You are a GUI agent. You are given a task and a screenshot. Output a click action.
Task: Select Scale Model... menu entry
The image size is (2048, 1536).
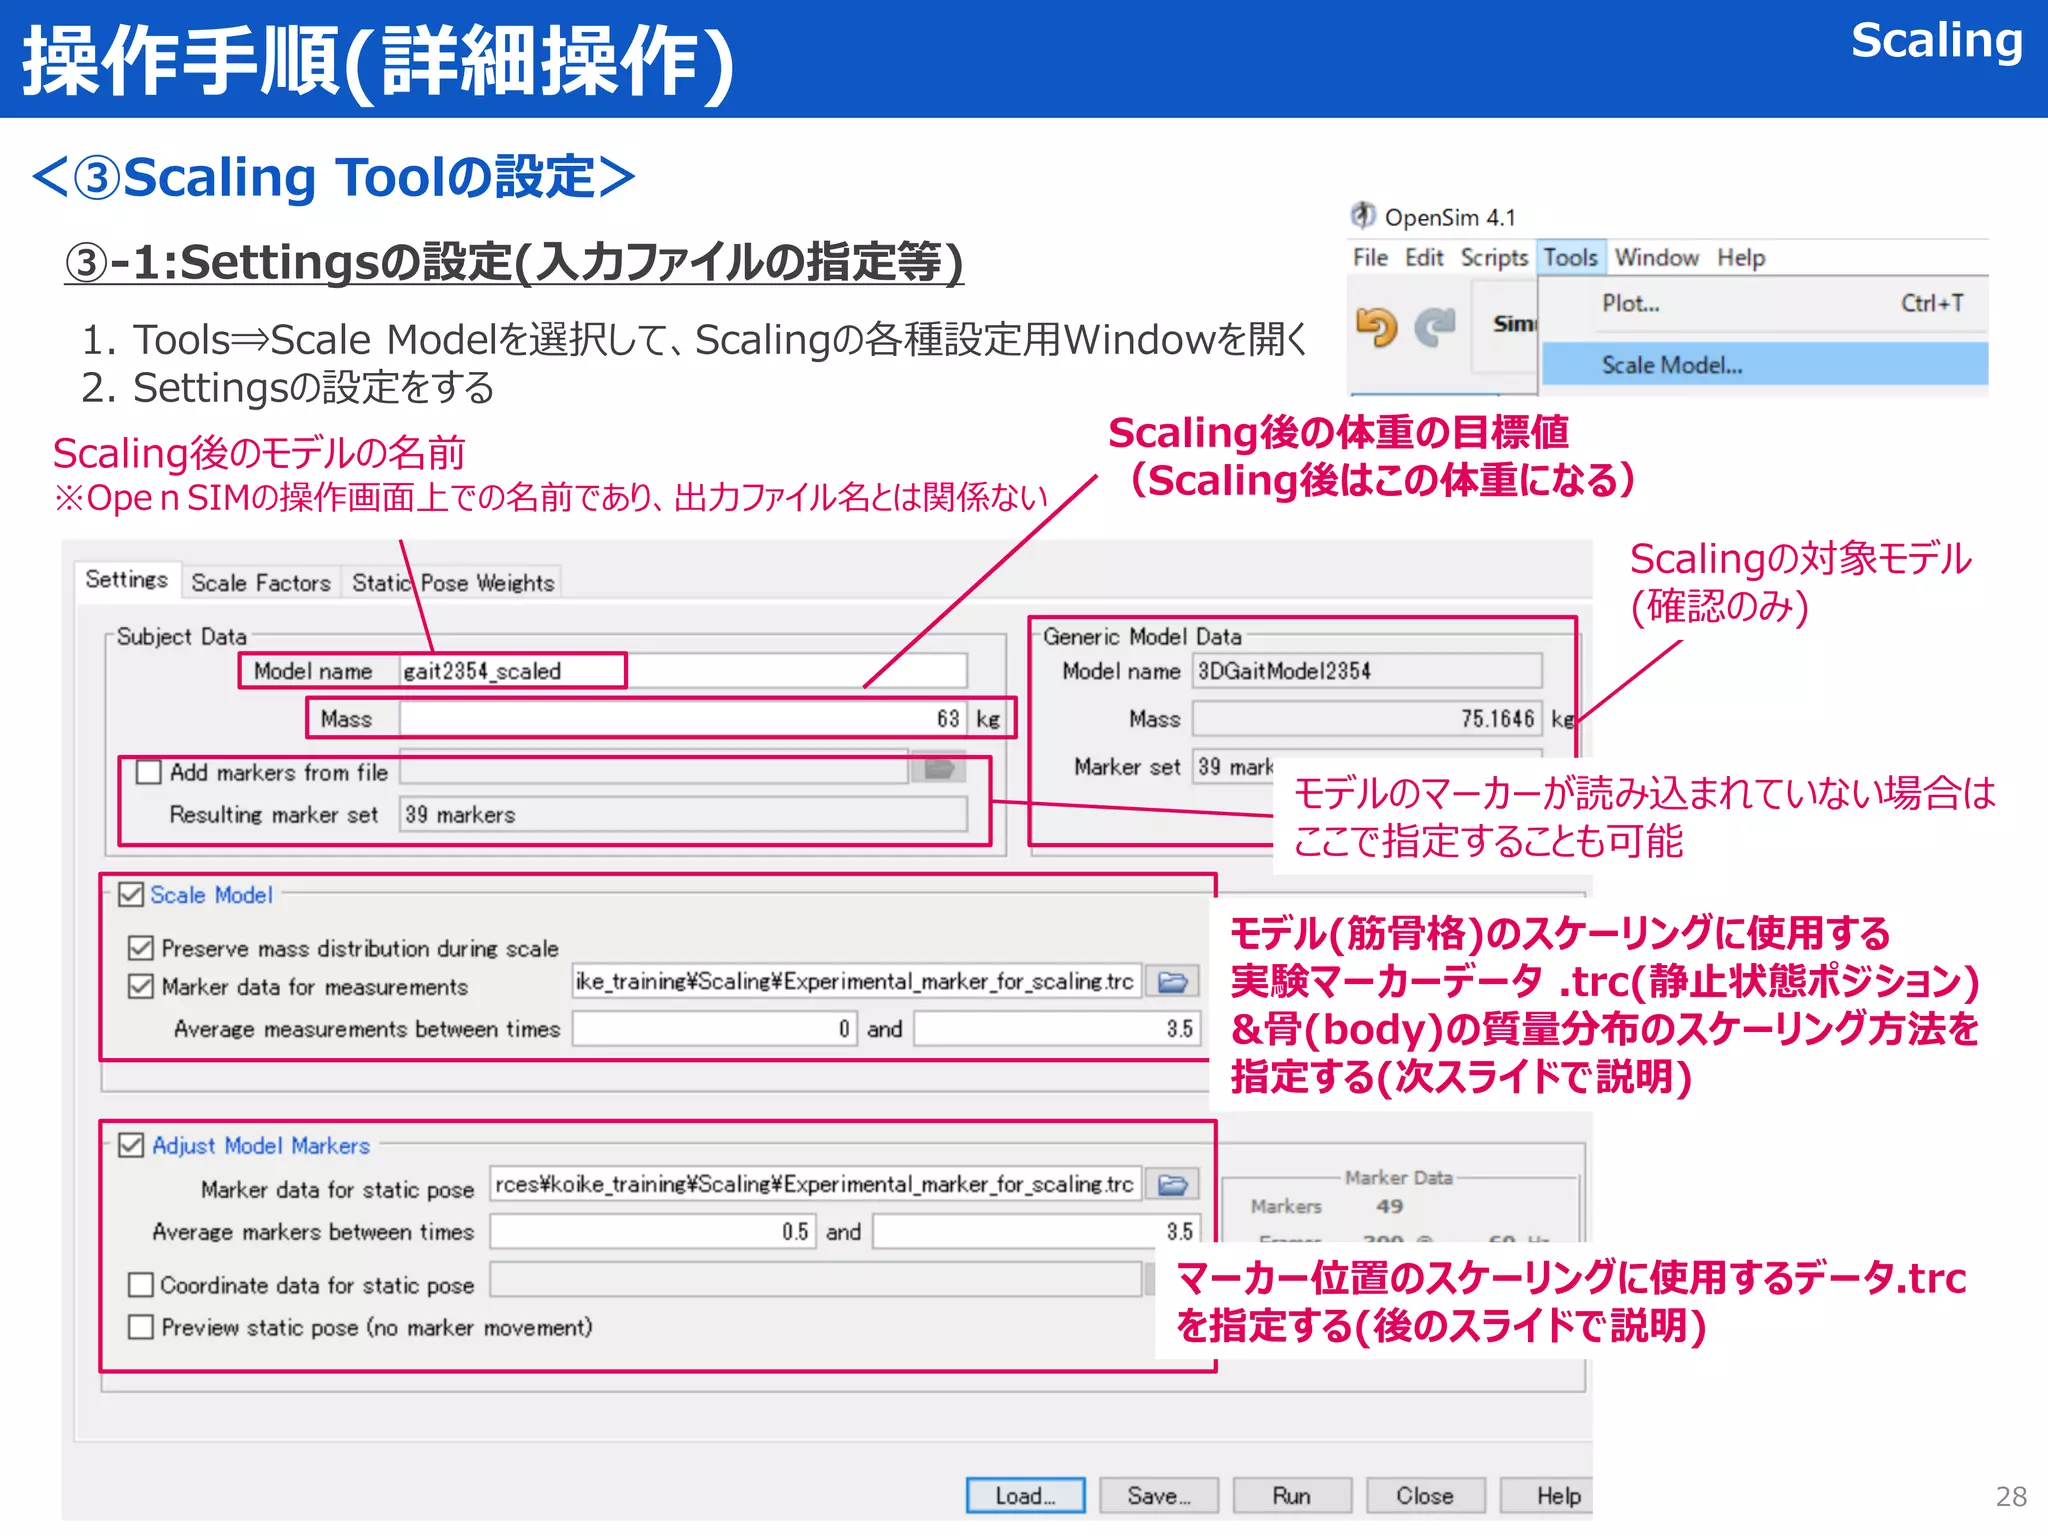(1764, 365)
